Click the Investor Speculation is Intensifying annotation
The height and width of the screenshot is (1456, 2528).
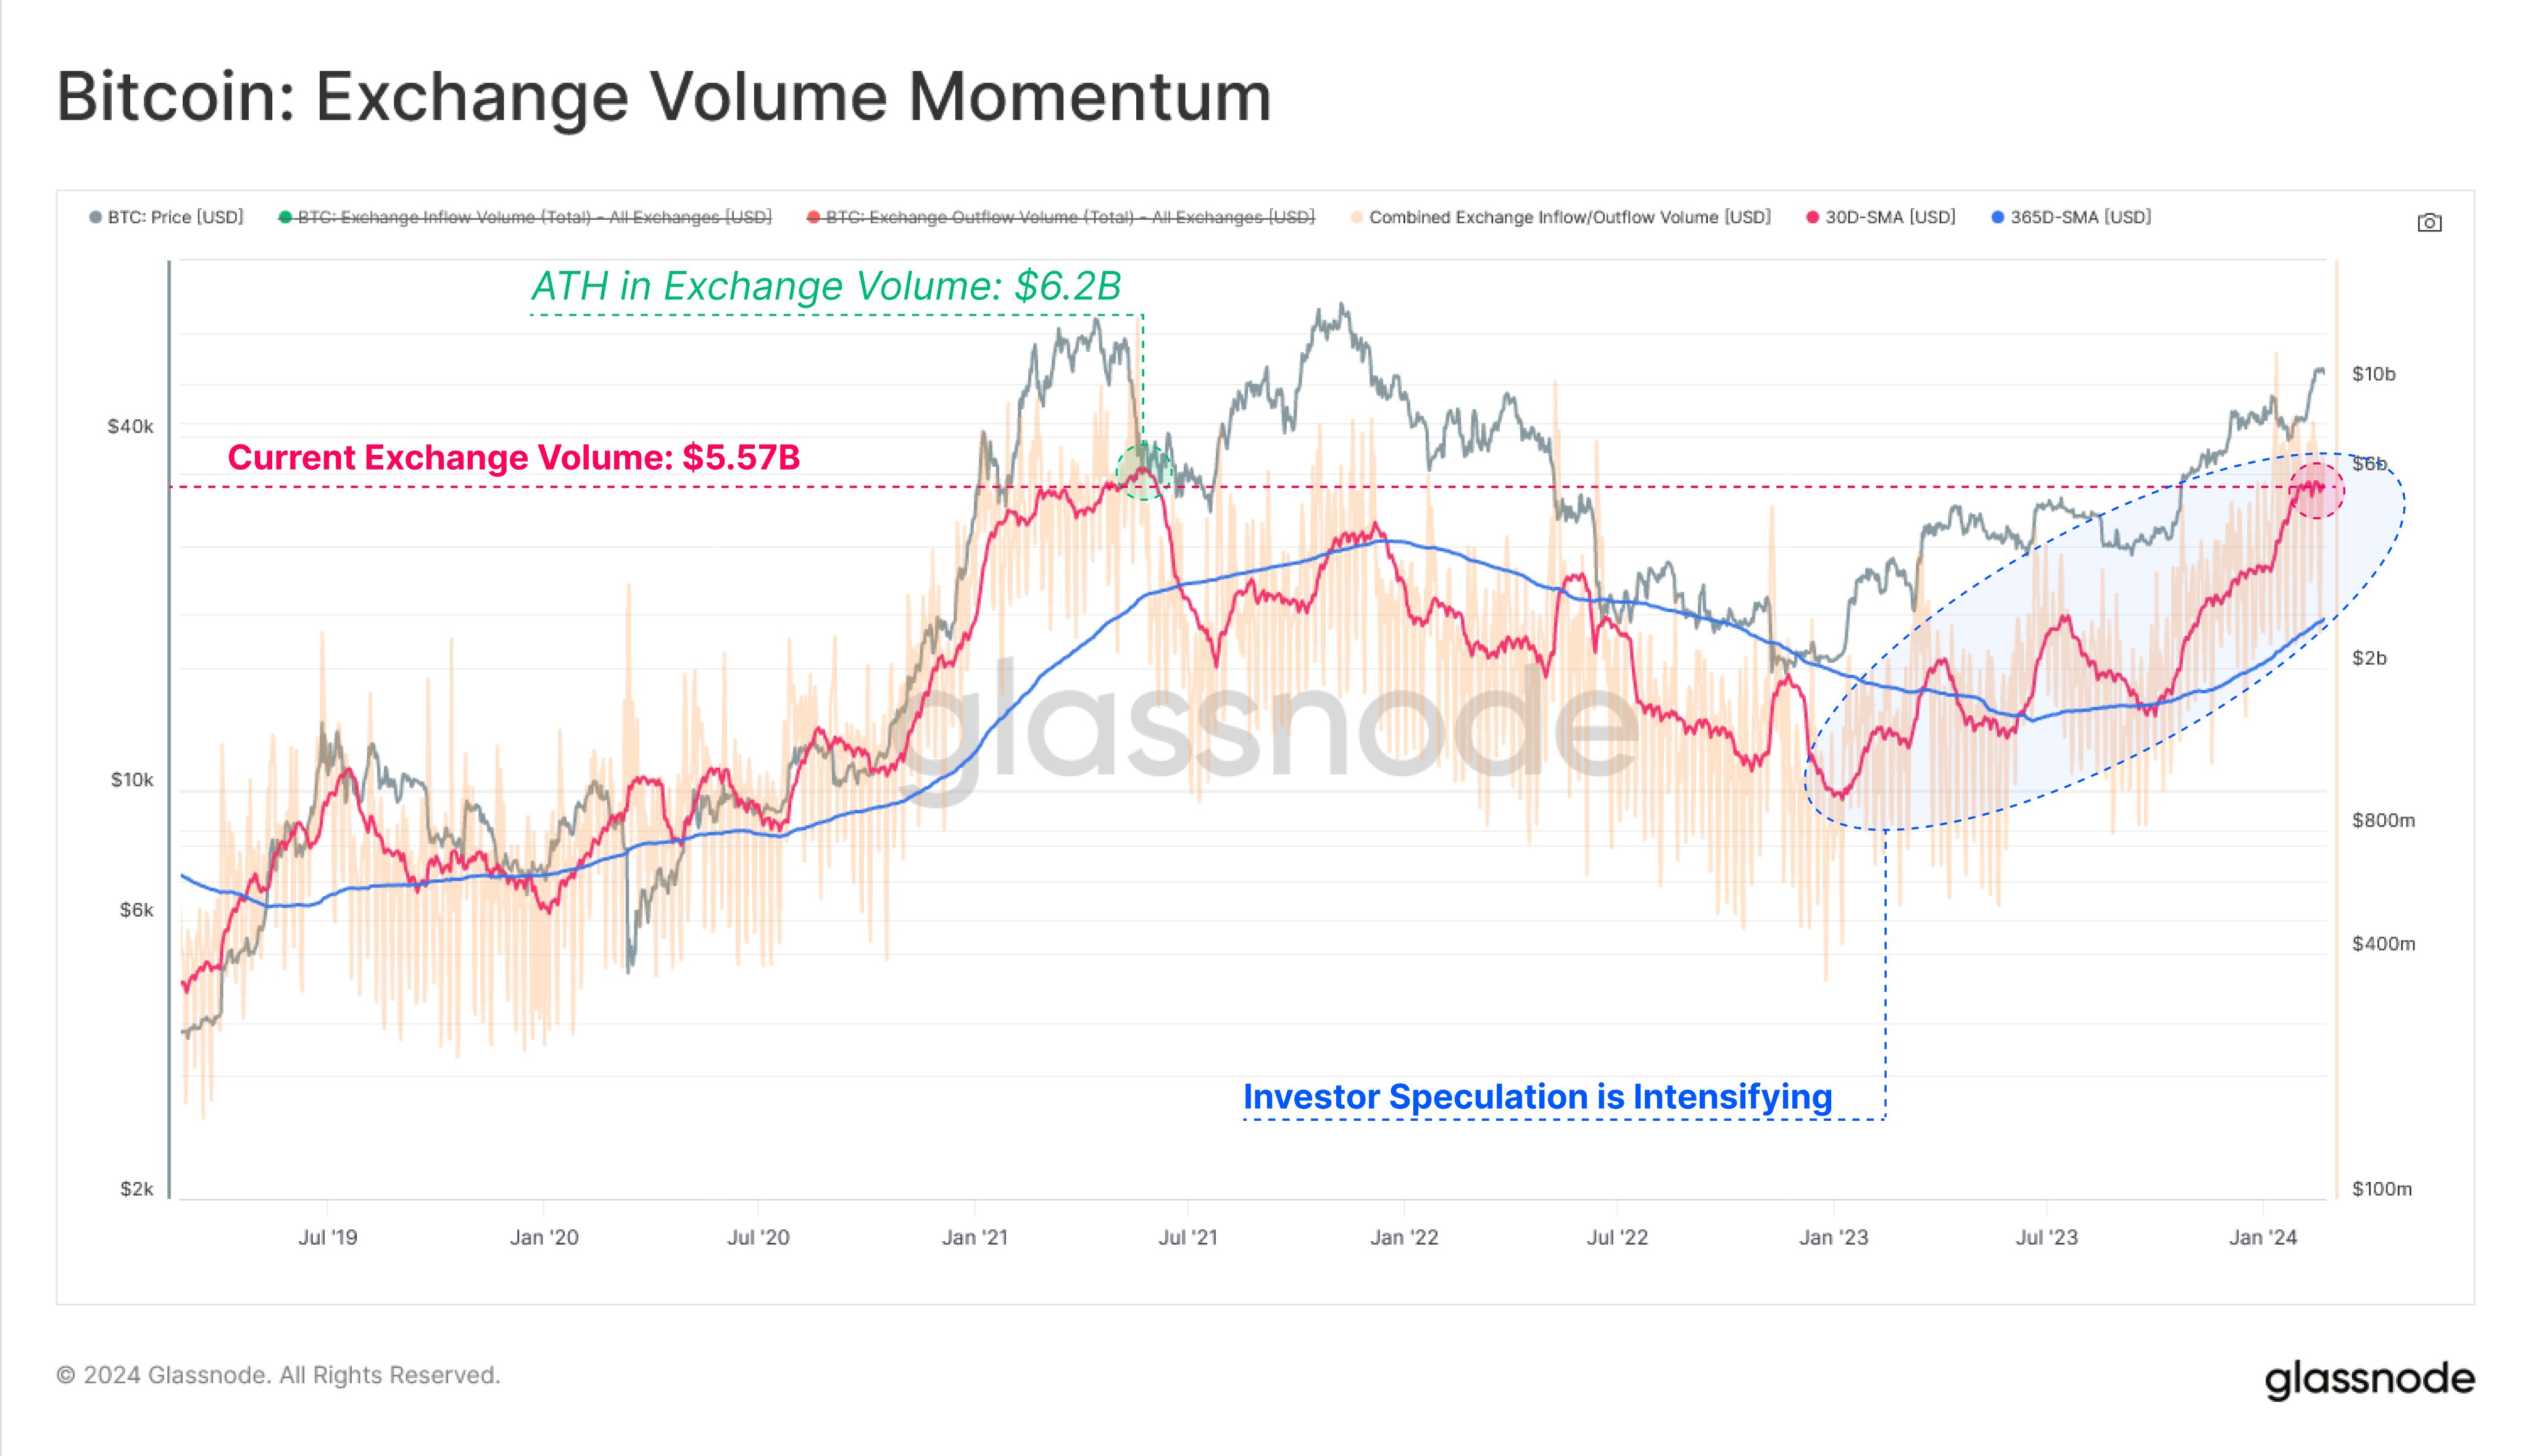(1537, 1097)
